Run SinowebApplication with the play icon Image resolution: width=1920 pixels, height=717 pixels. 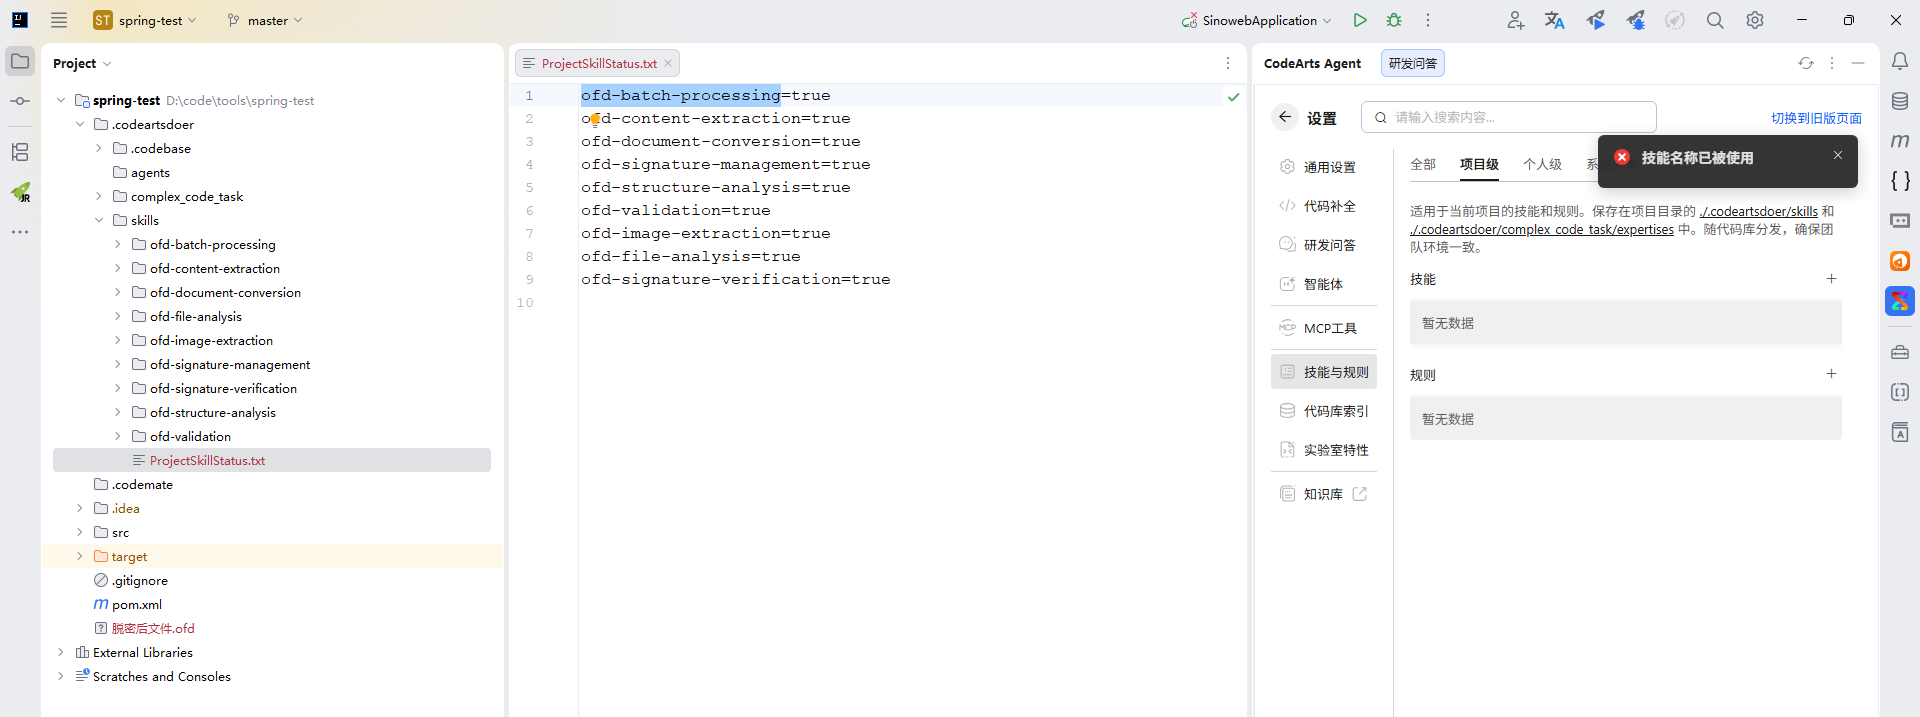1360,20
